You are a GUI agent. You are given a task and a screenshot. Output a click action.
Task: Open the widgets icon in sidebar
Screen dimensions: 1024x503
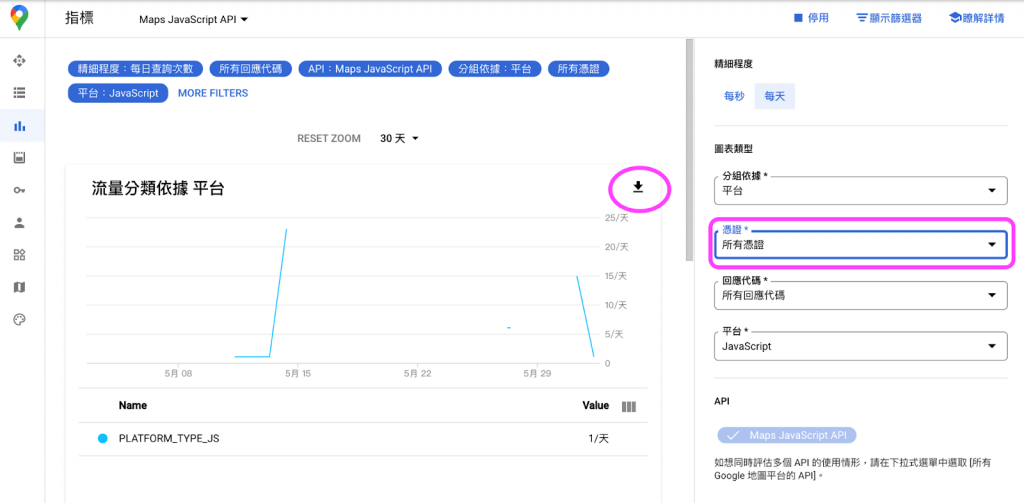20,255
